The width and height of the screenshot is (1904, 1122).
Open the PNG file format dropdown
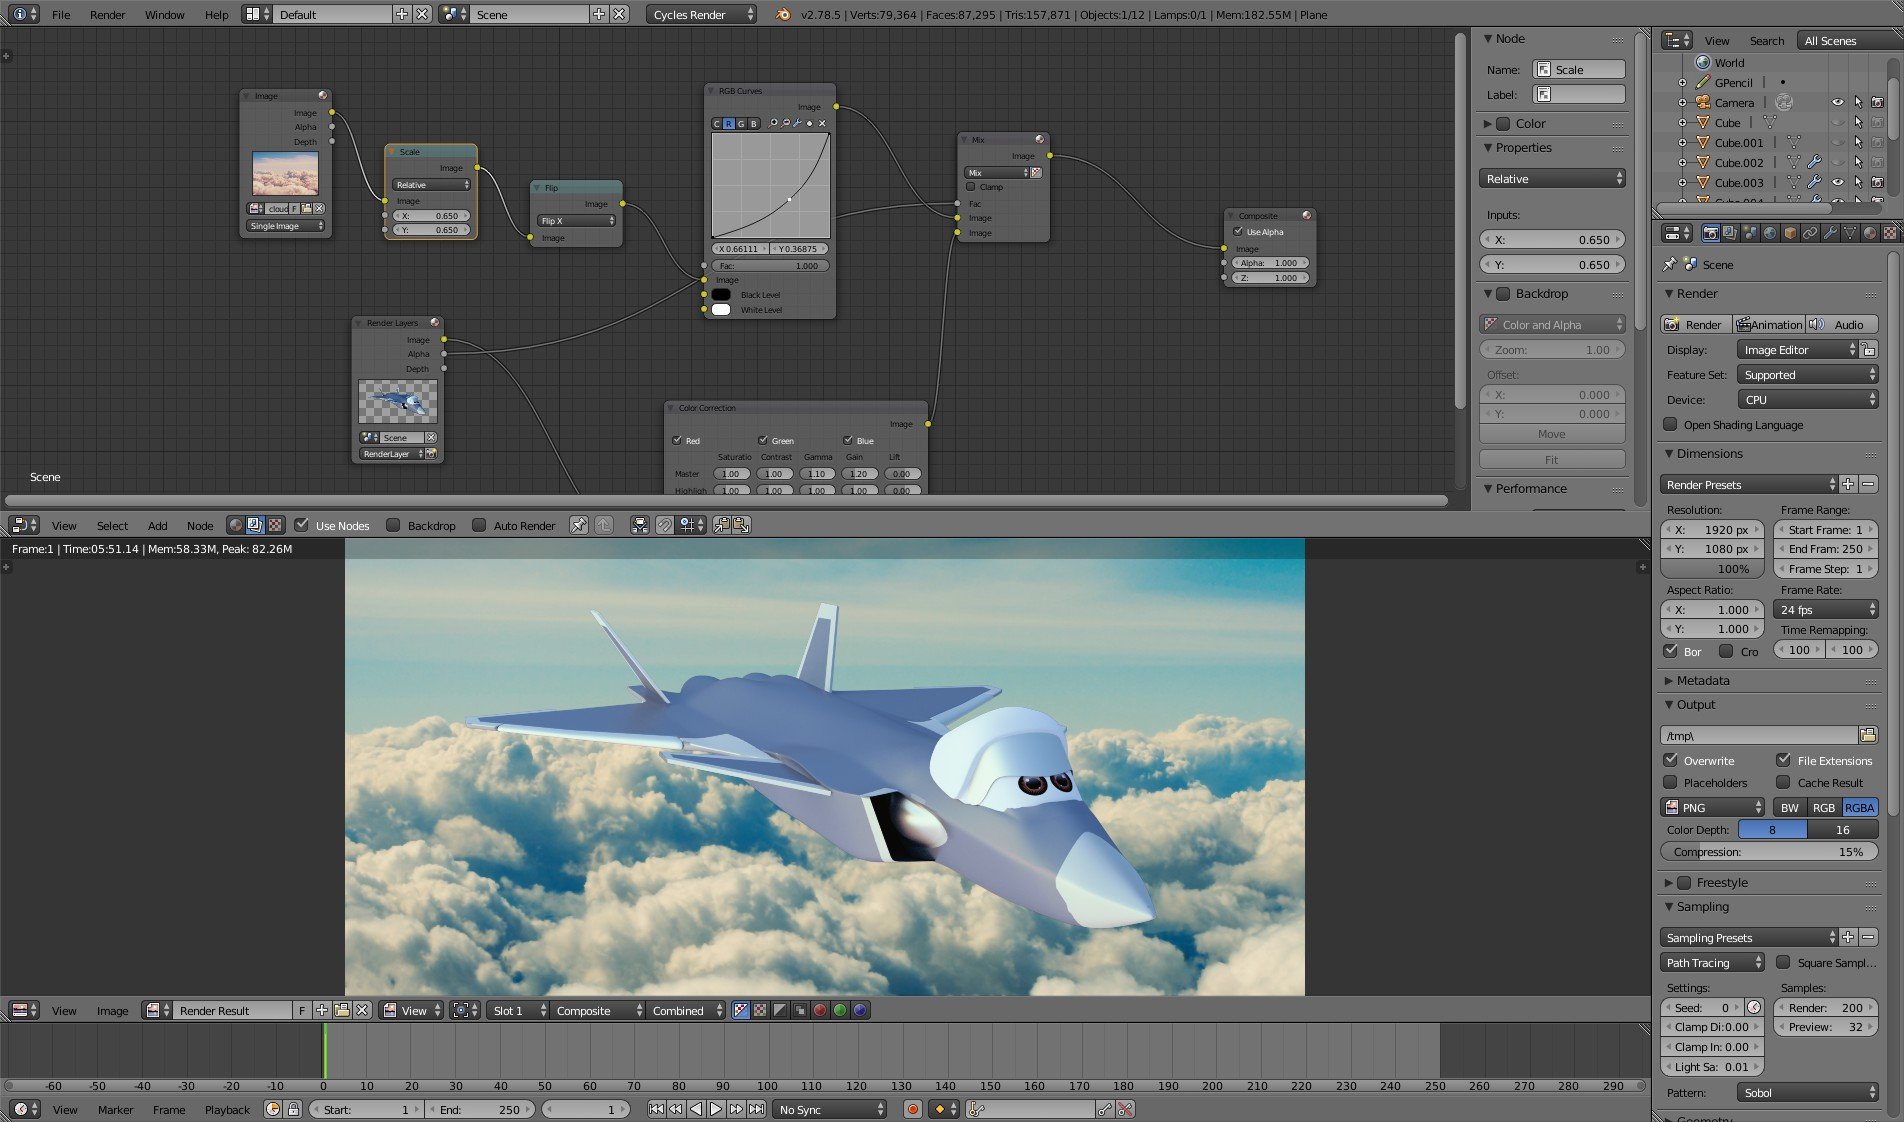[1713, 807]
